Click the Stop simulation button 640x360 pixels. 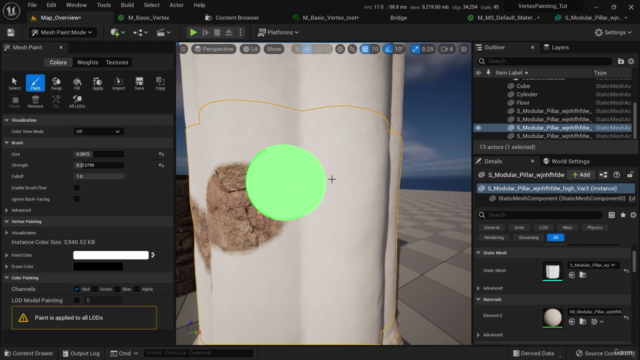pos(217,32)
